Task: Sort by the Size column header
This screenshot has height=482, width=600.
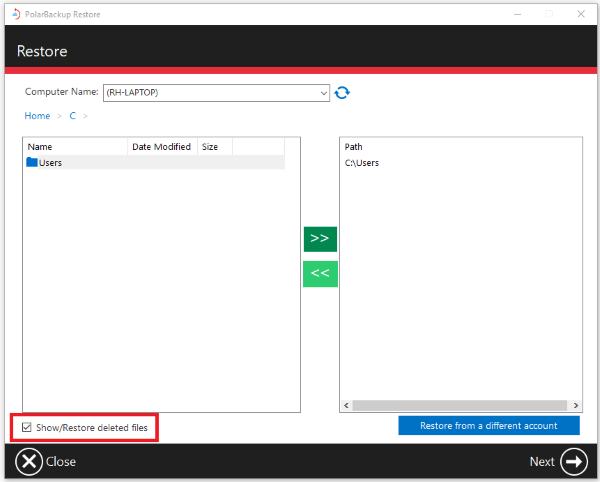Action: tap(214, 147)
